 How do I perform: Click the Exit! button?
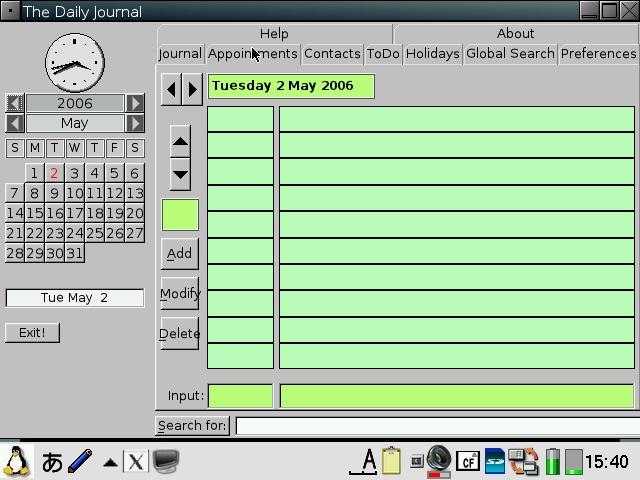(x=32, y=332)
